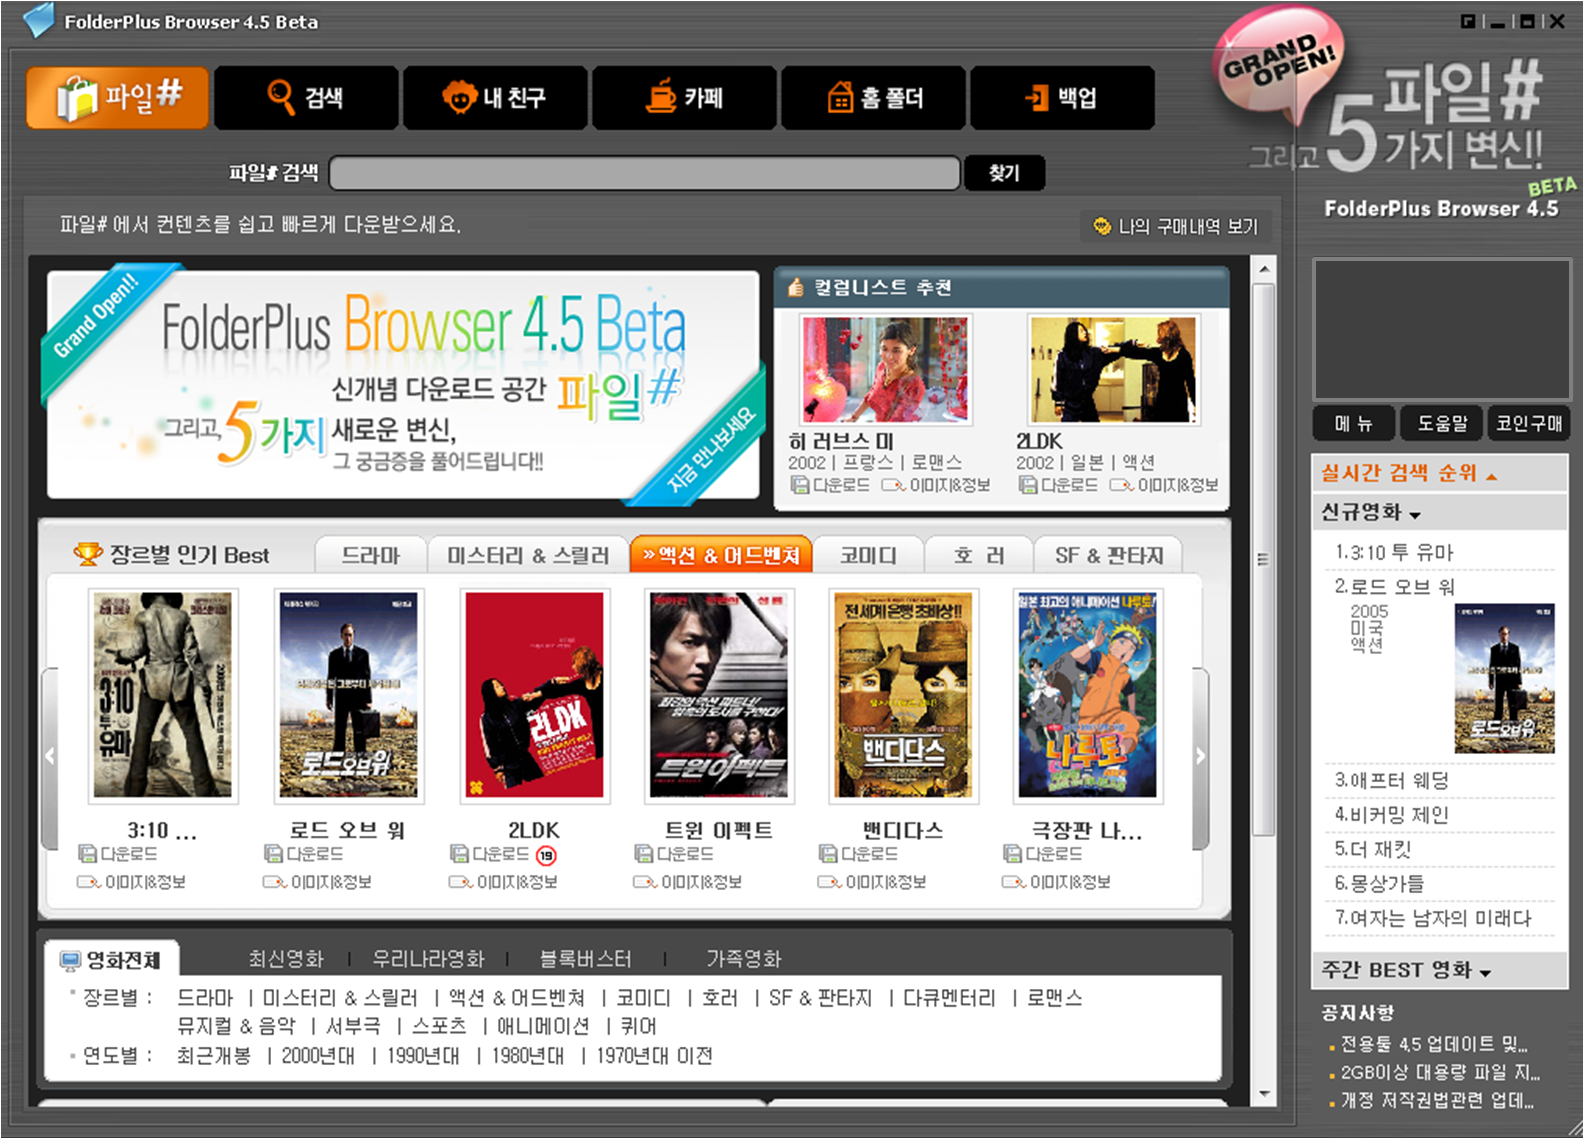Select the 미스터리 & 스릴러 genre tab

(x=527, y=555)
